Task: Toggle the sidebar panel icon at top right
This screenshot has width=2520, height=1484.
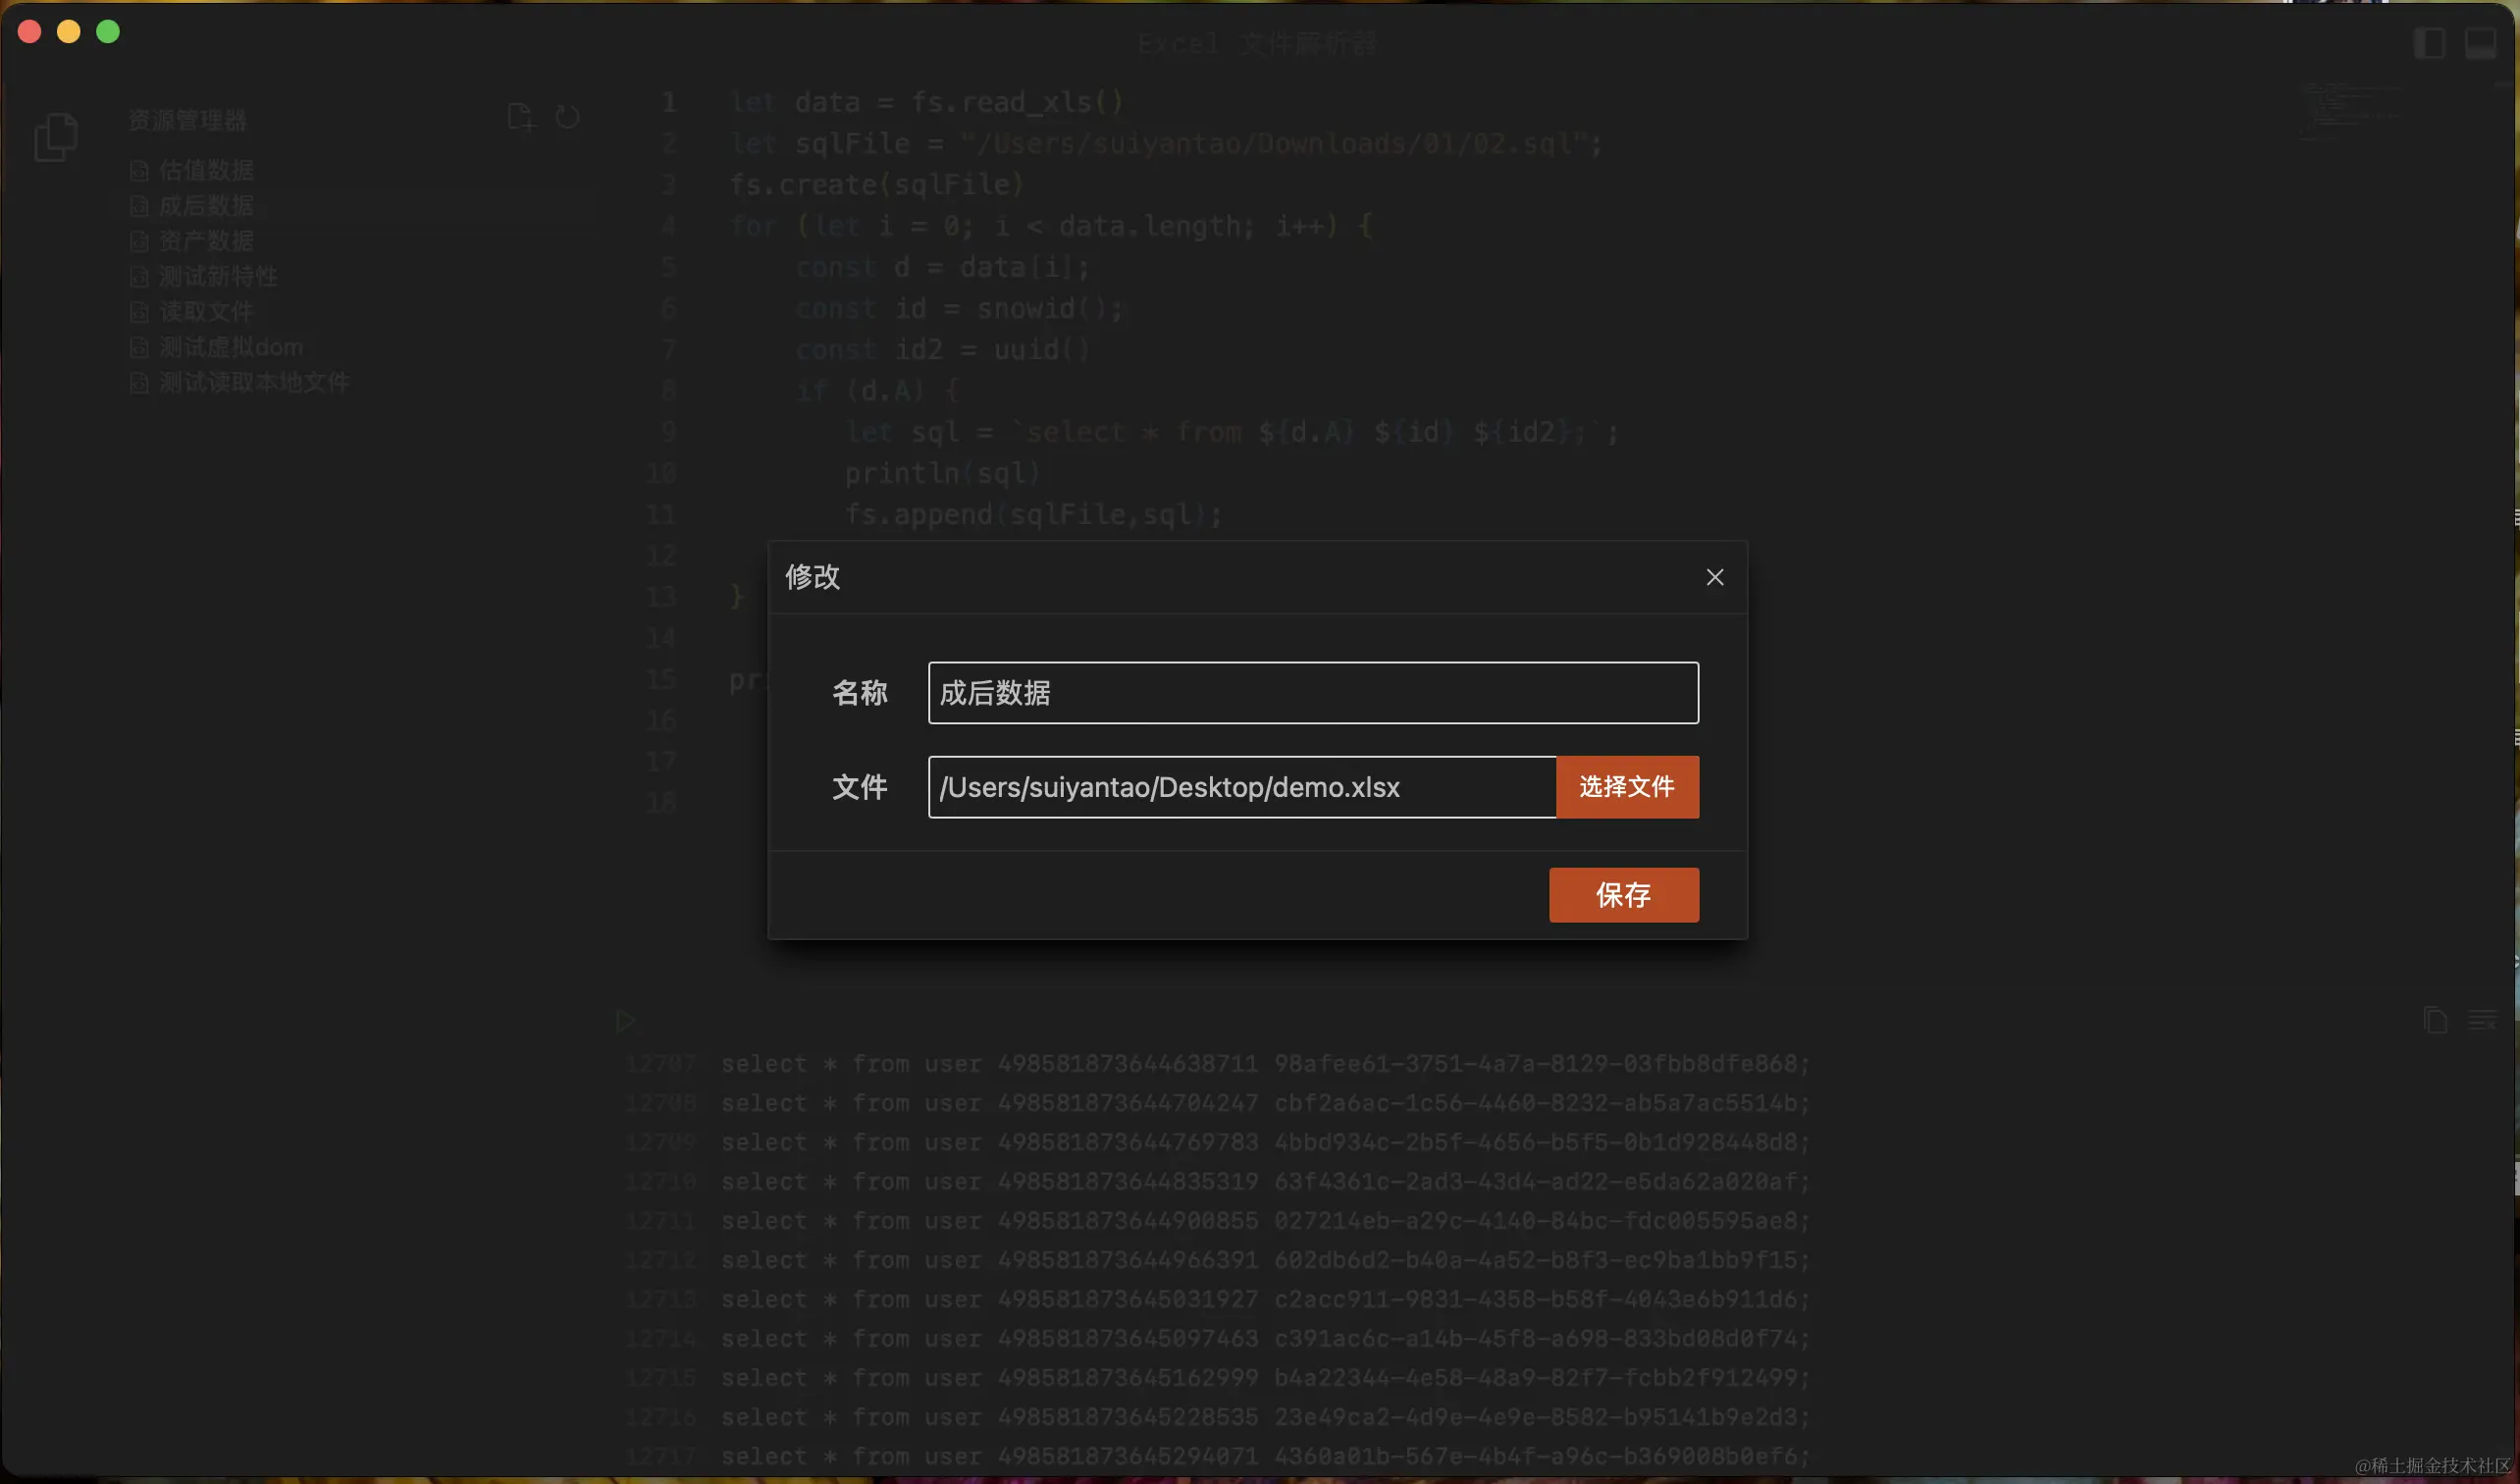Action: click(x=2430, y=42)
